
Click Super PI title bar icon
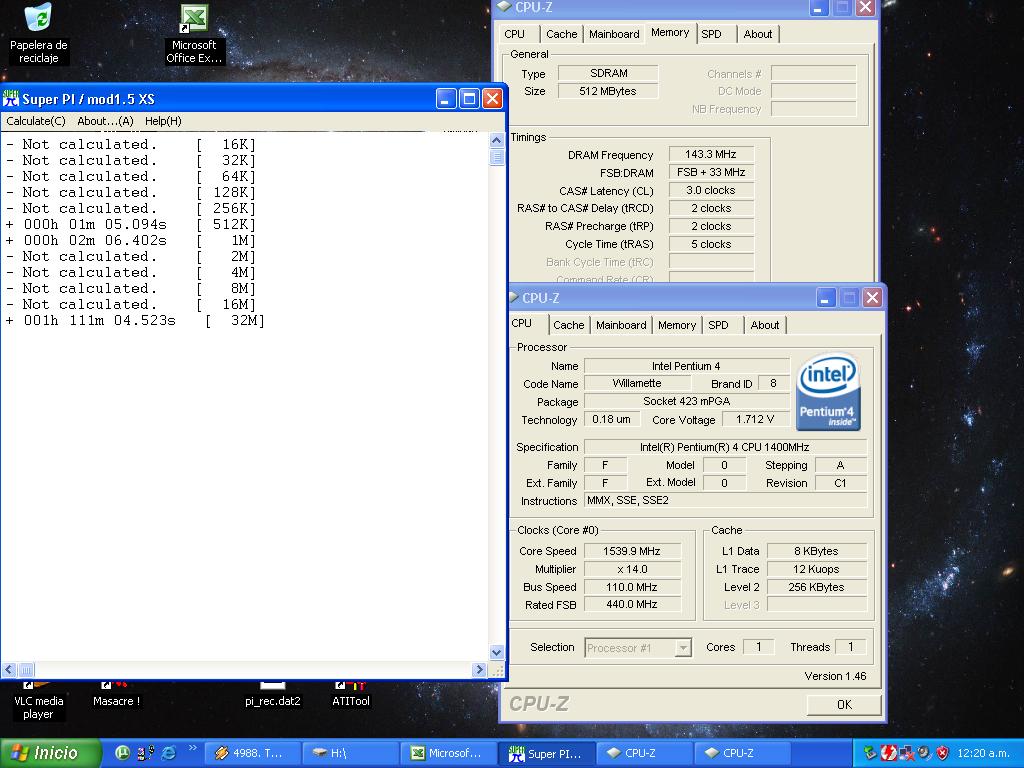(x=11, y=99)
